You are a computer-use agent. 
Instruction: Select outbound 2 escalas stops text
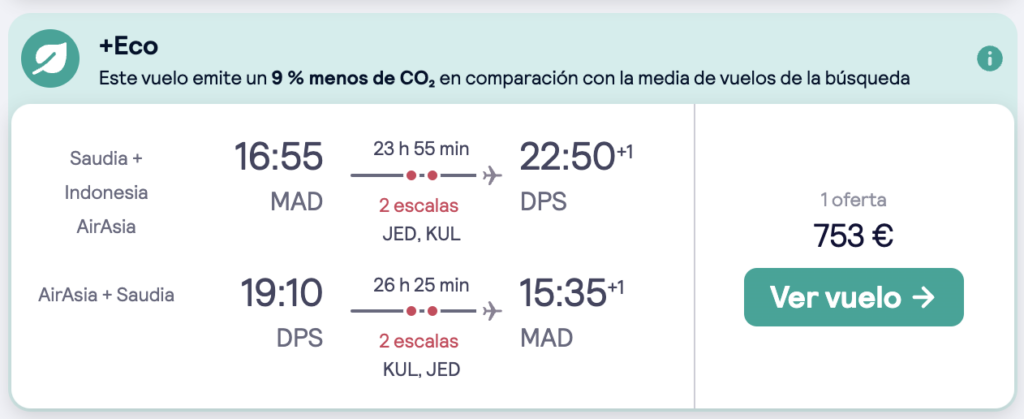419,206
